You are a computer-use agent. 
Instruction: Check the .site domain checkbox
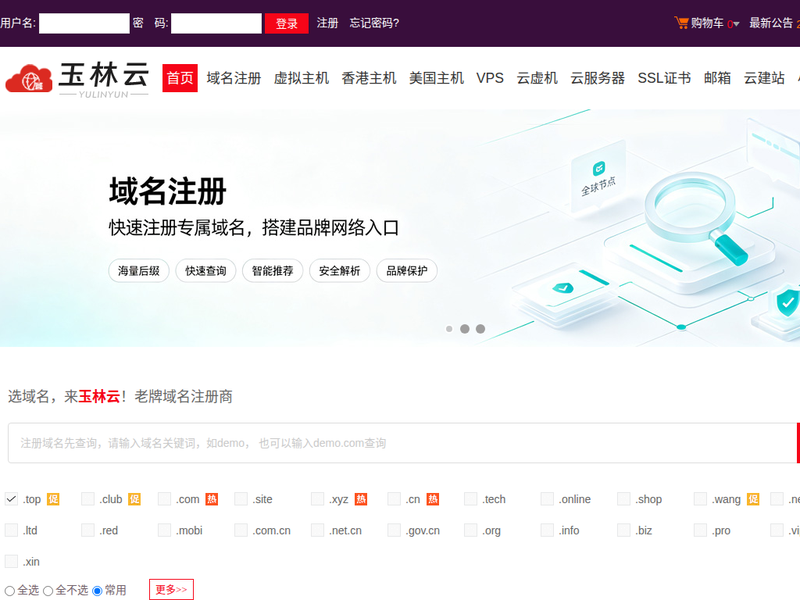(x=241, y=499)
